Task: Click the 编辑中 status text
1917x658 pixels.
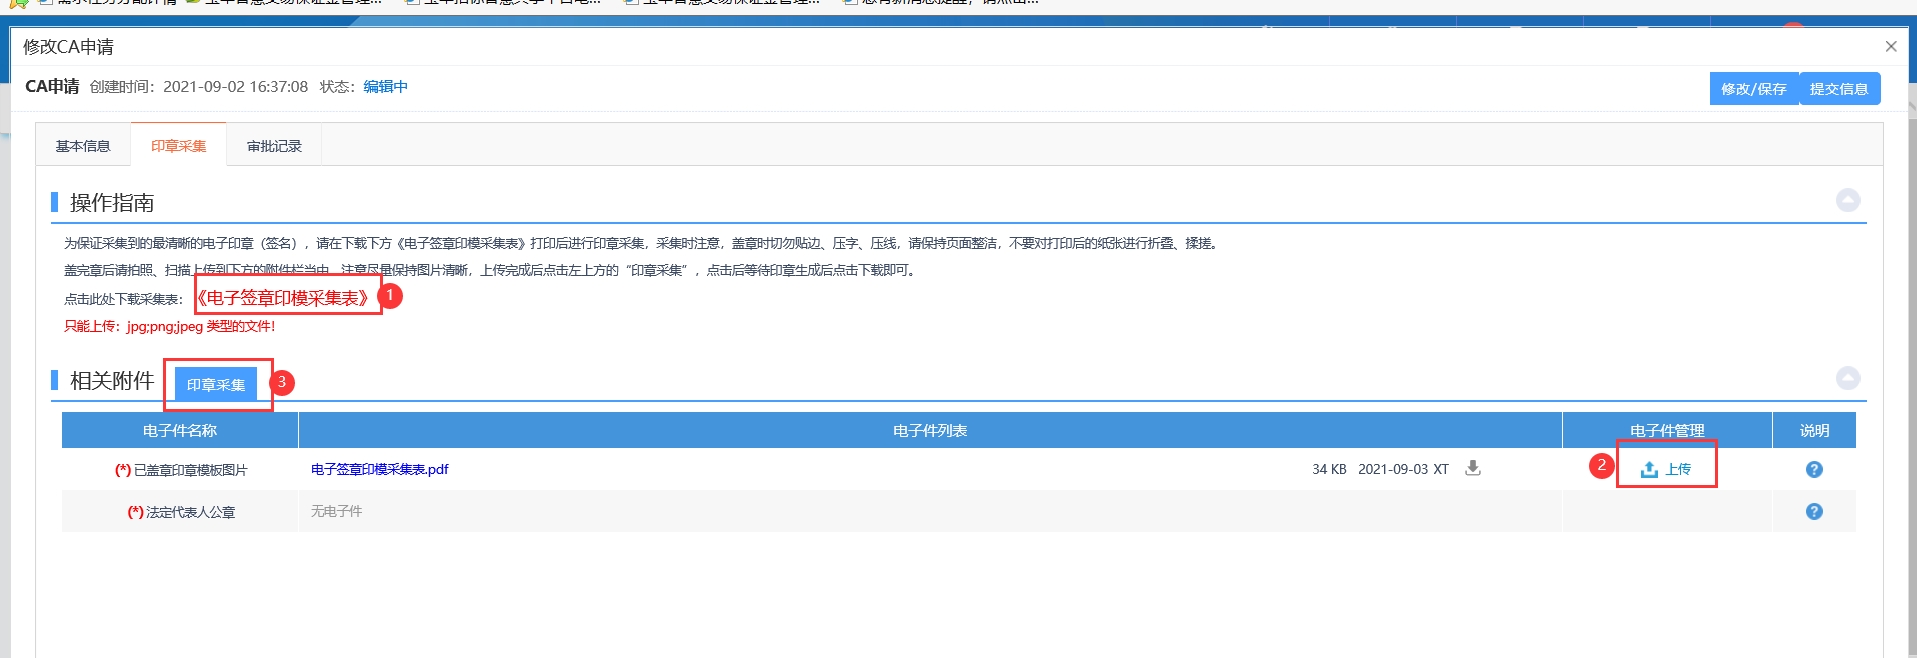Action: coord(385,87)
